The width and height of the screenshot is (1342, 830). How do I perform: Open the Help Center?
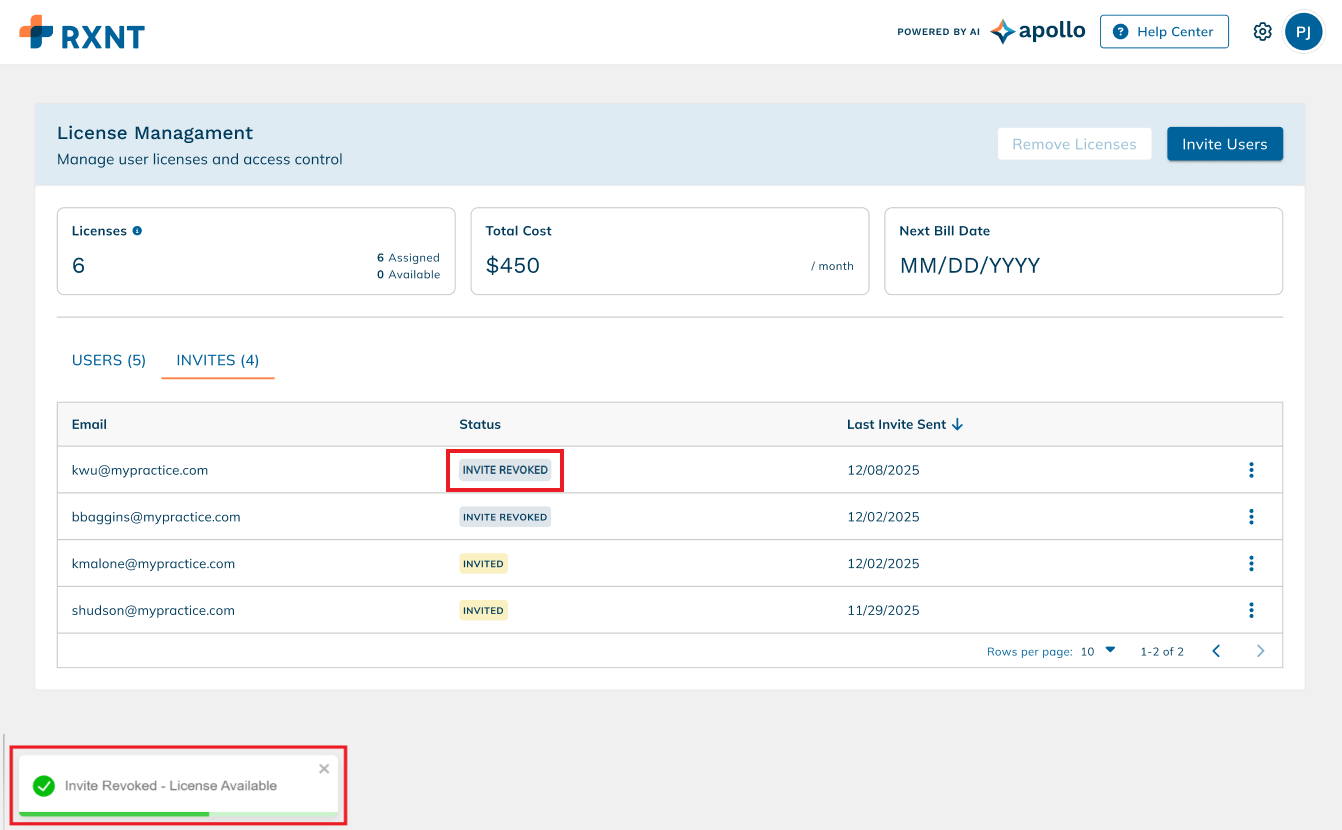point(1164,32)
